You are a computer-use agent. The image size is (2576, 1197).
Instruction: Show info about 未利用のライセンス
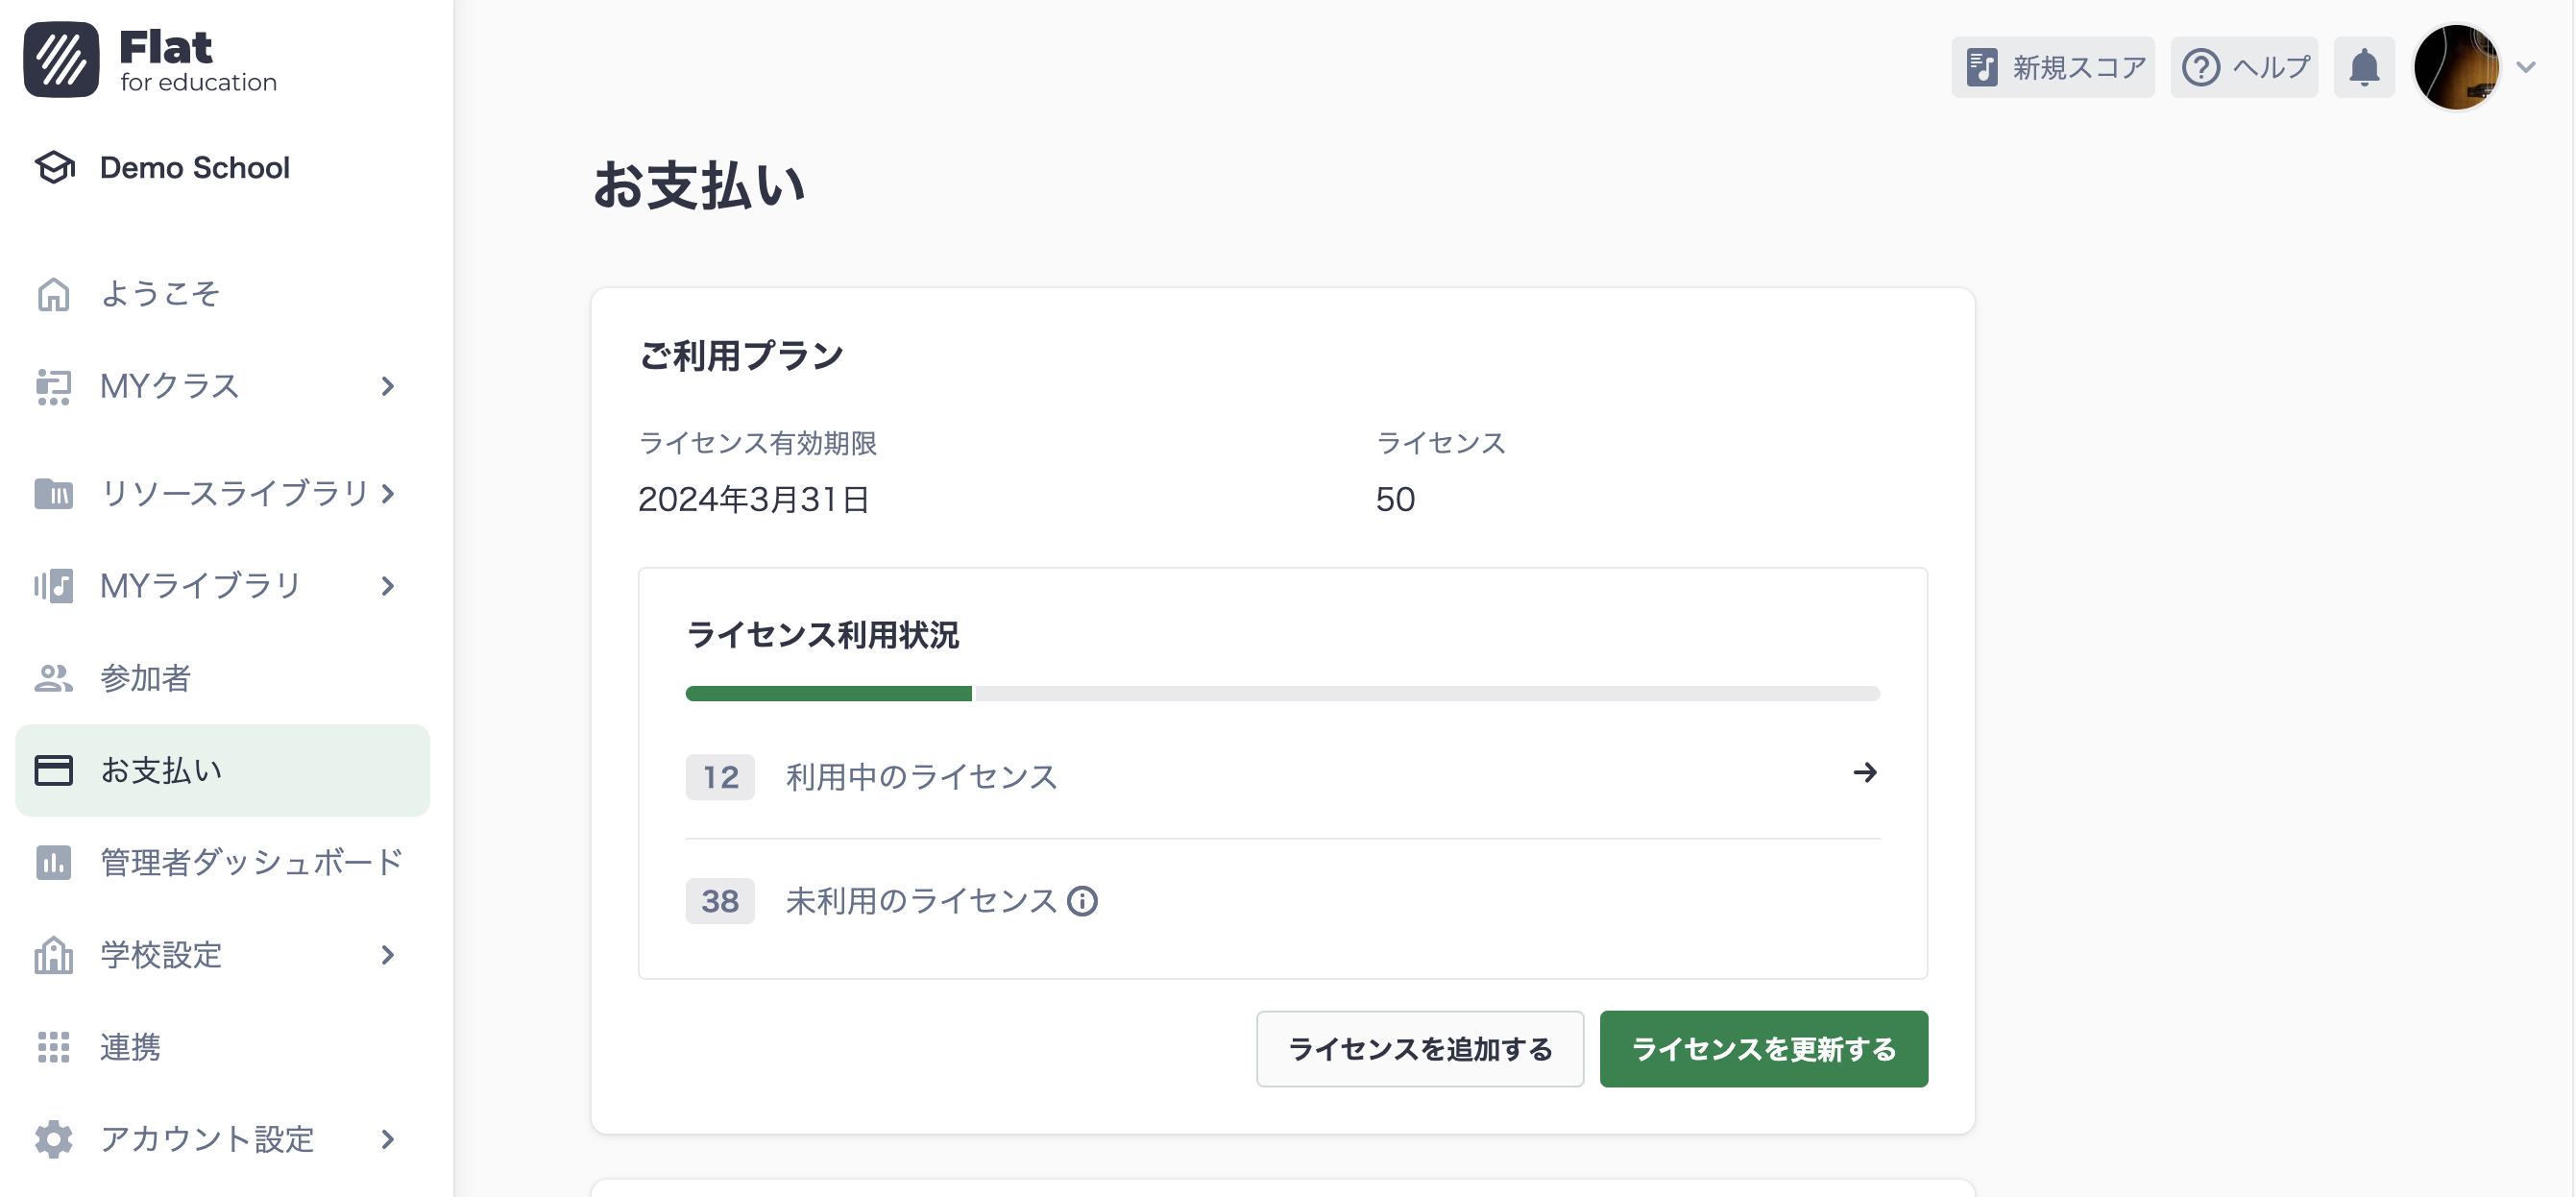[x=1084, y=901]
